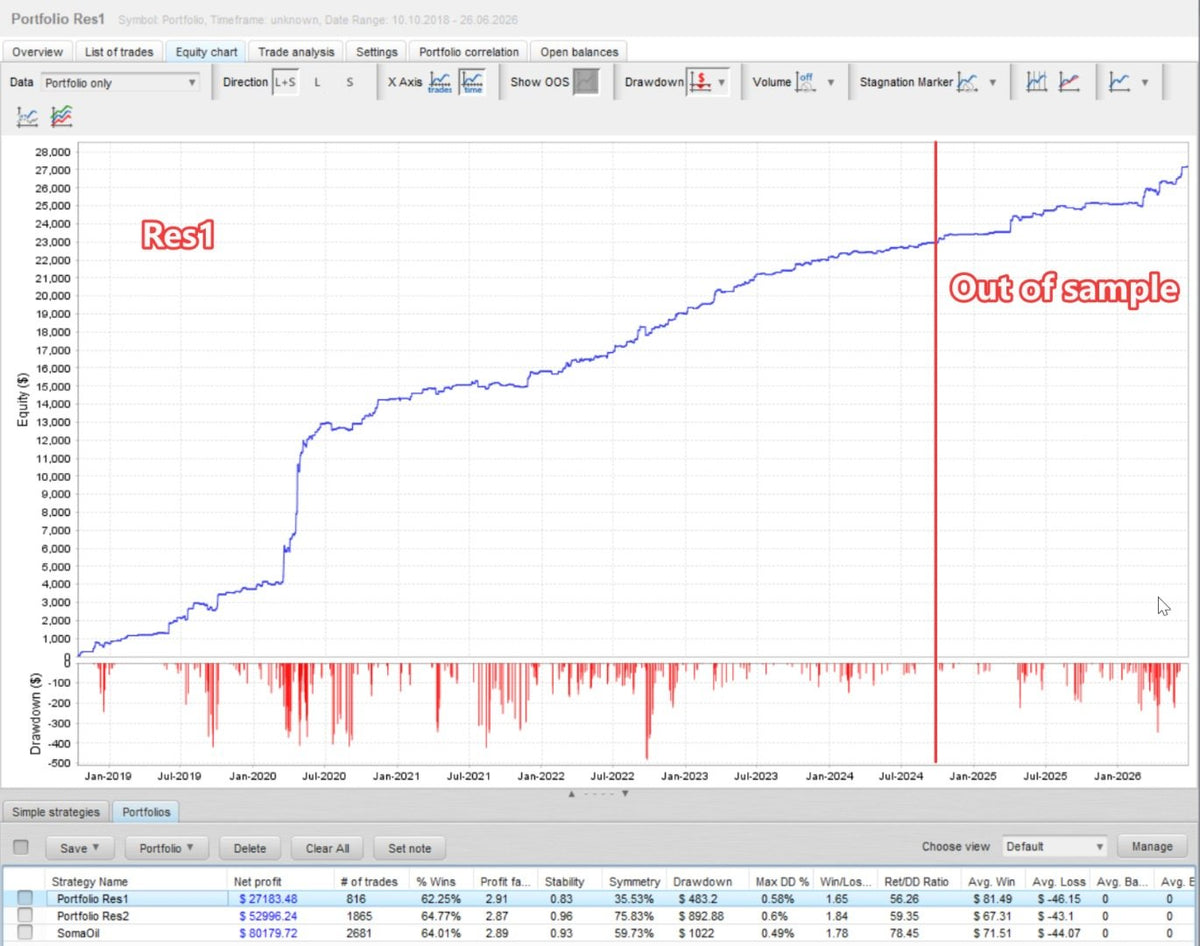Click the first chart icon on second toolbar row

click(x=28, y=117)
